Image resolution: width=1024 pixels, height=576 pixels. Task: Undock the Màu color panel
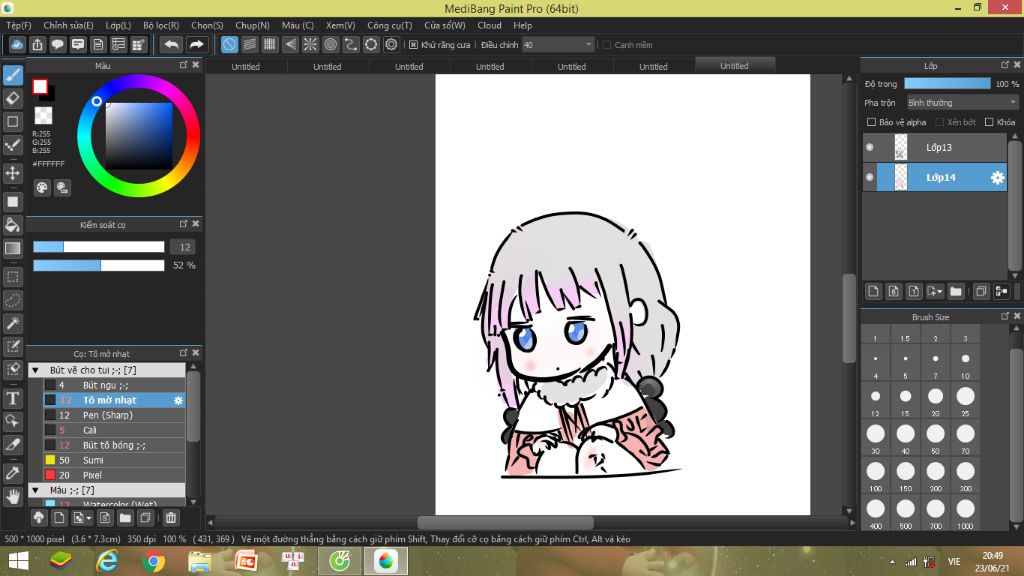coord(184,65)
